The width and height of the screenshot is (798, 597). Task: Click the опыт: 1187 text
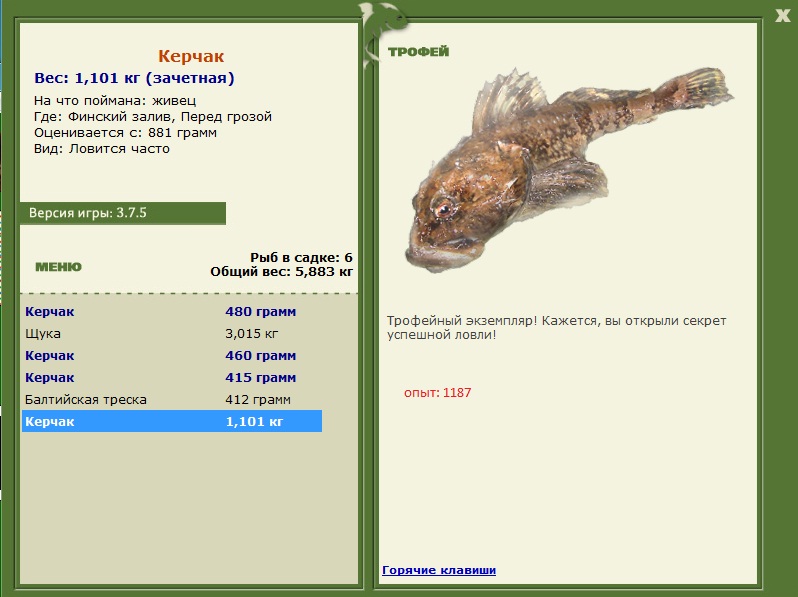click(437, 392)
